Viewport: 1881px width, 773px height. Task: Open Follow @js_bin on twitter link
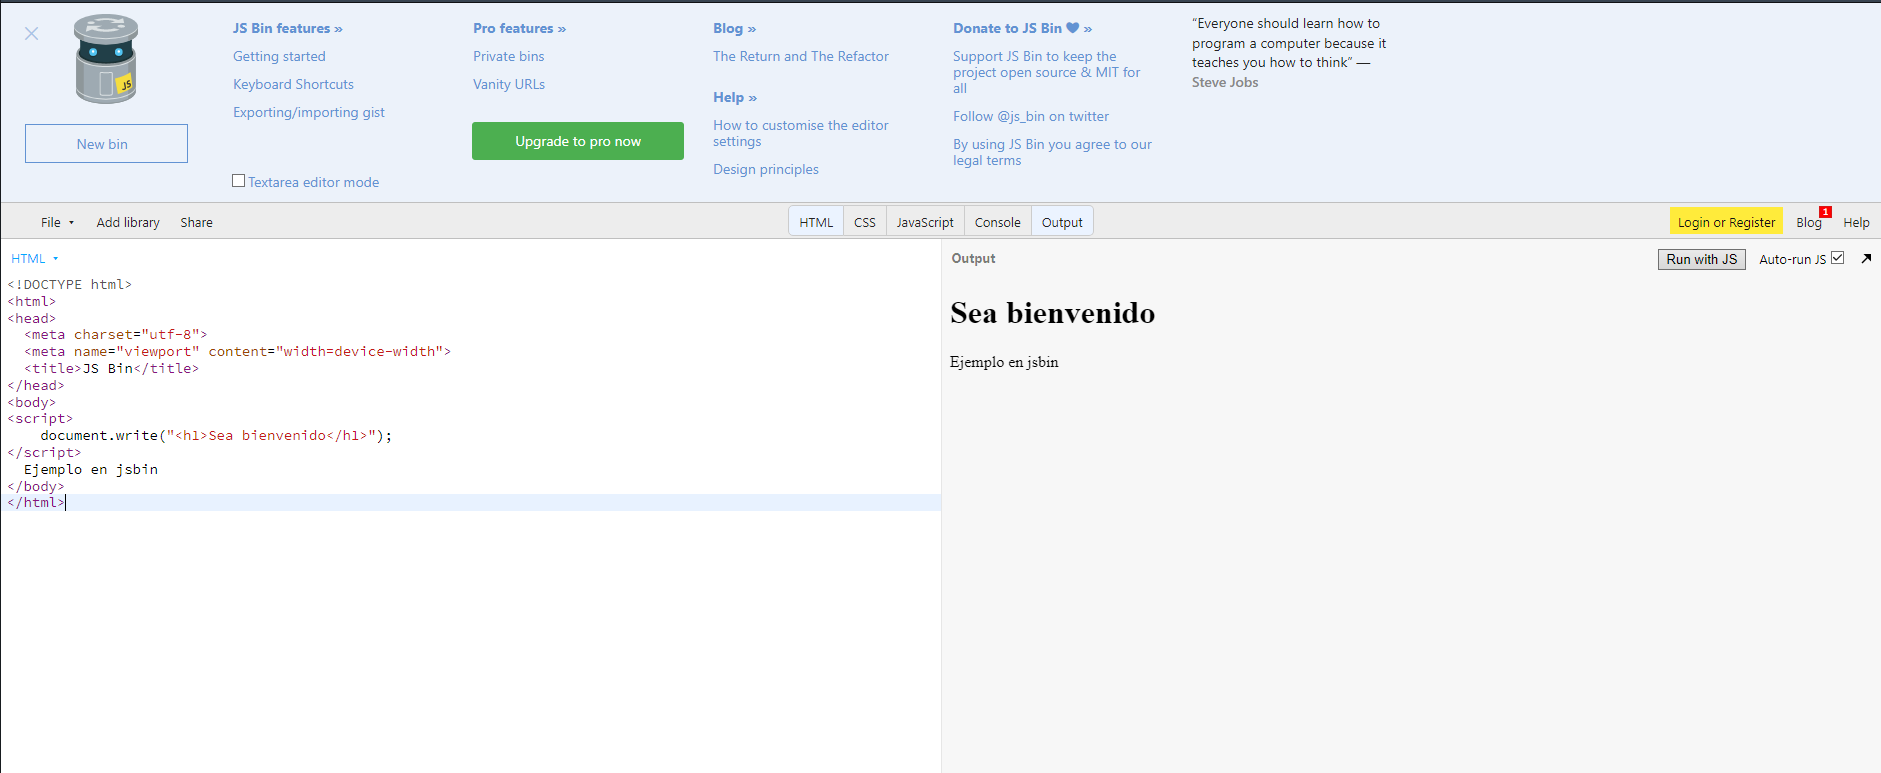point(1031,116)
